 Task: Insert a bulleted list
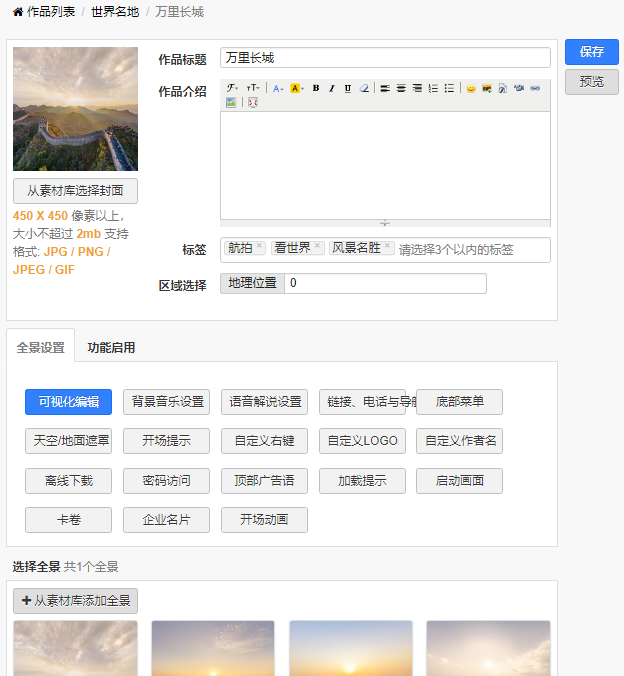449,88
